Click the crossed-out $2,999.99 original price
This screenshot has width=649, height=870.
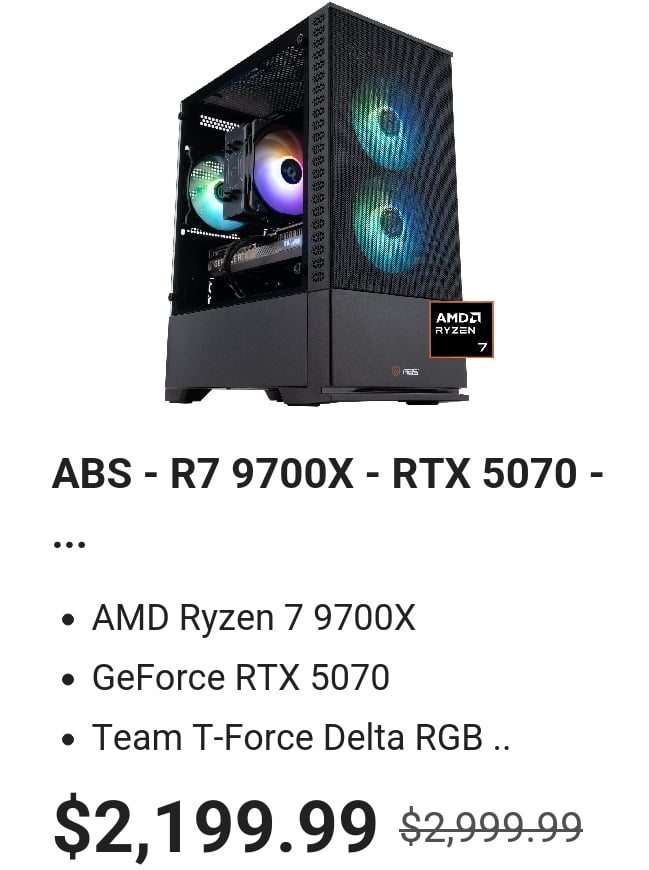pyautogui.click(x=491, y=827)
